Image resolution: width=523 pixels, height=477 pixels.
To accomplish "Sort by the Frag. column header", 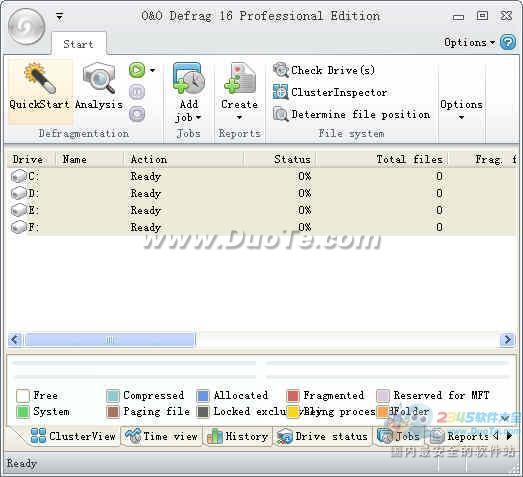I will [482, 159].
